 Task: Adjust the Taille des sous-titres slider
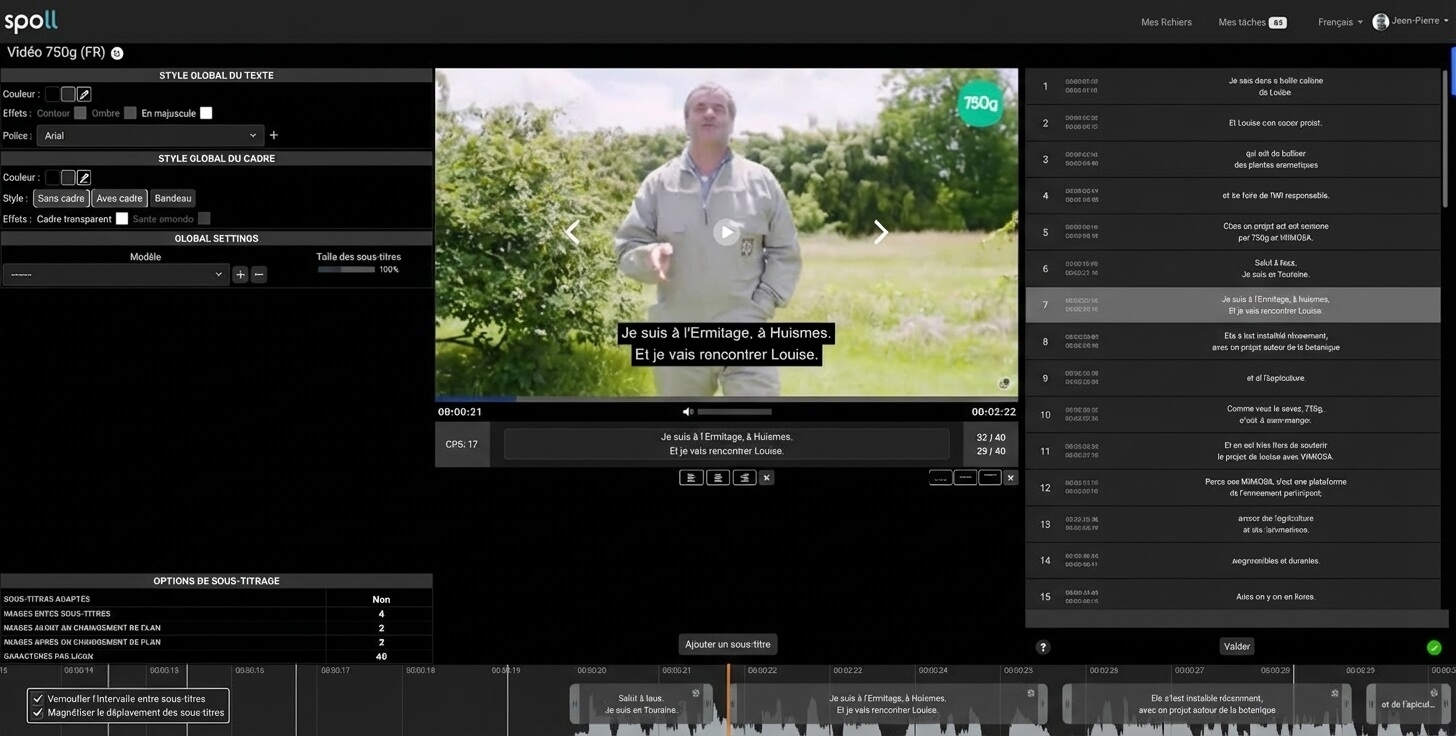coord(346,269)
